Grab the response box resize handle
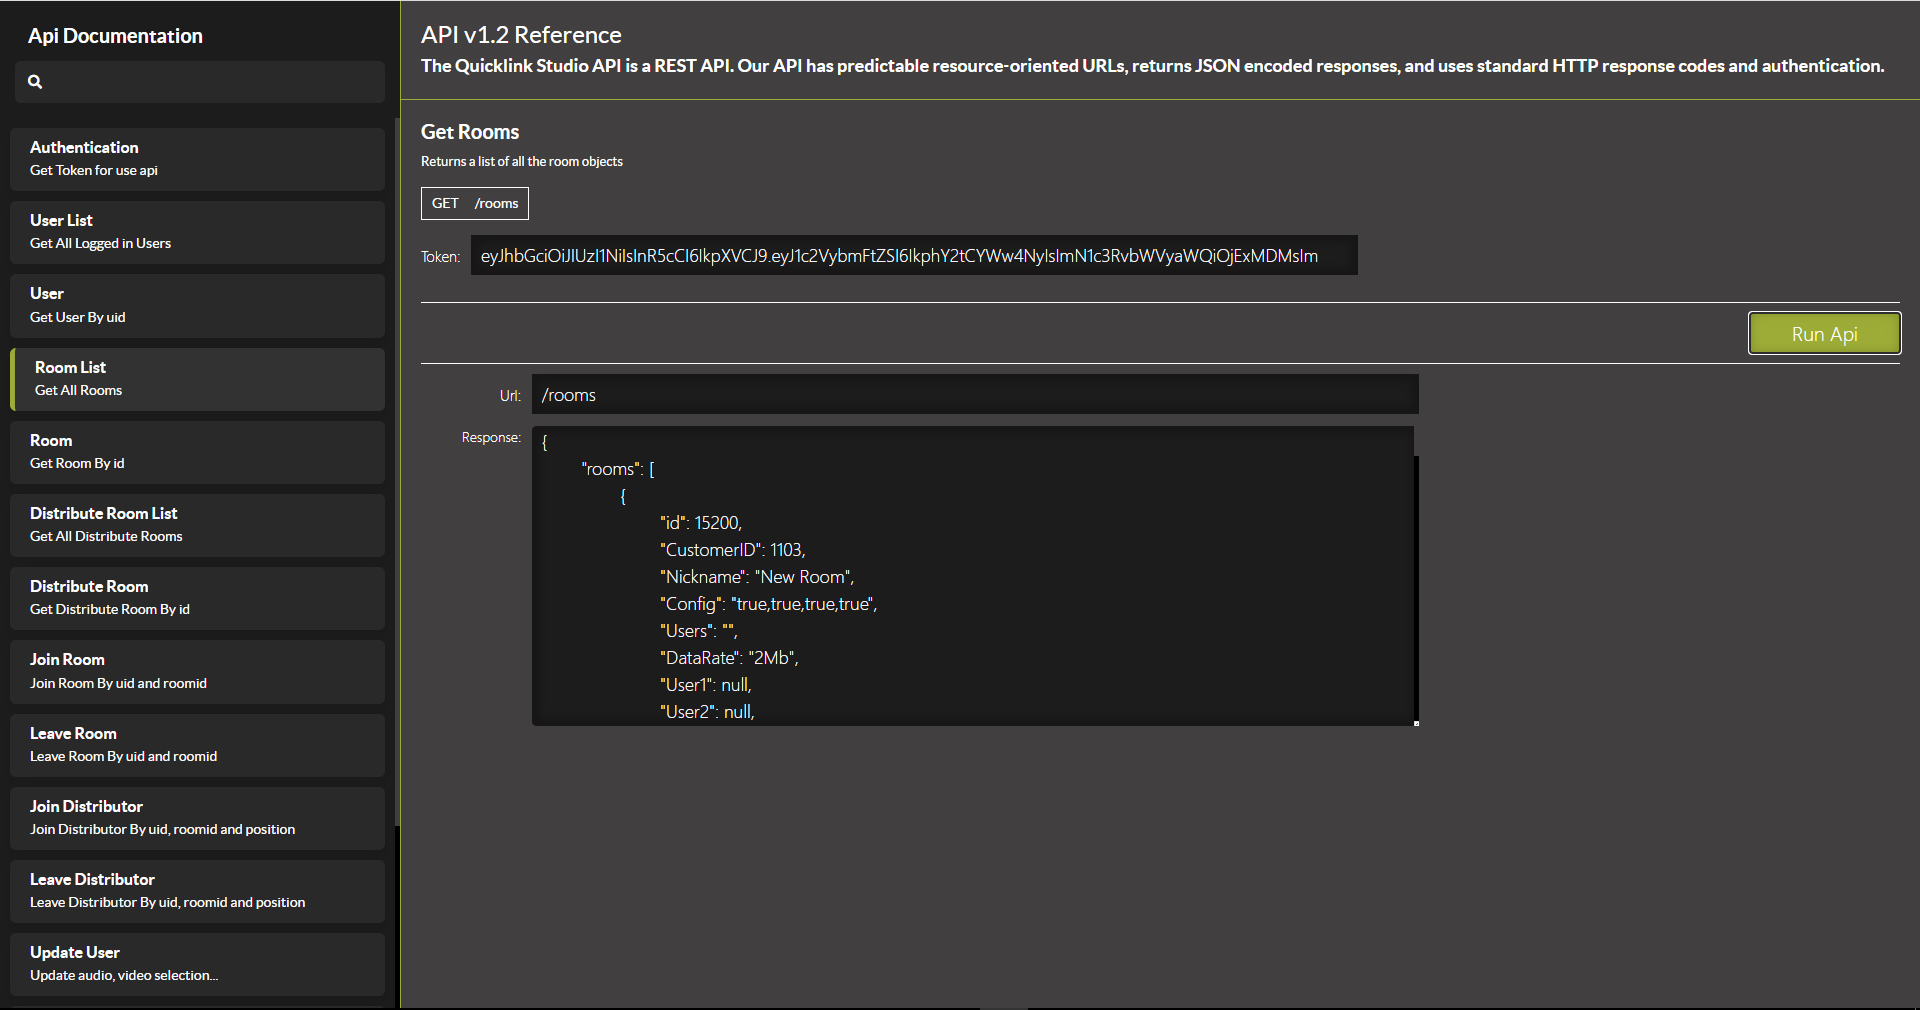 tap(1415, 722)
